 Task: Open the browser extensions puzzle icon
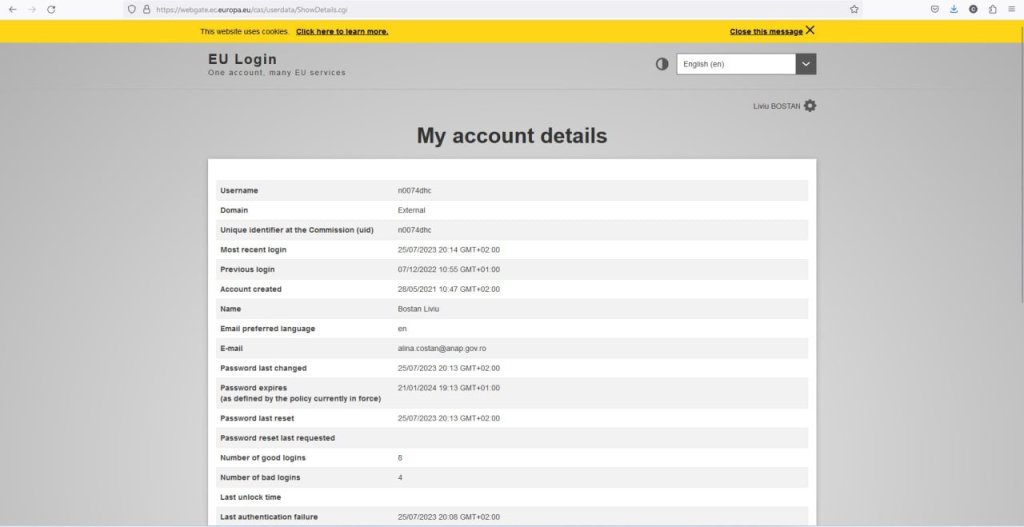click(x=992, y=9)
